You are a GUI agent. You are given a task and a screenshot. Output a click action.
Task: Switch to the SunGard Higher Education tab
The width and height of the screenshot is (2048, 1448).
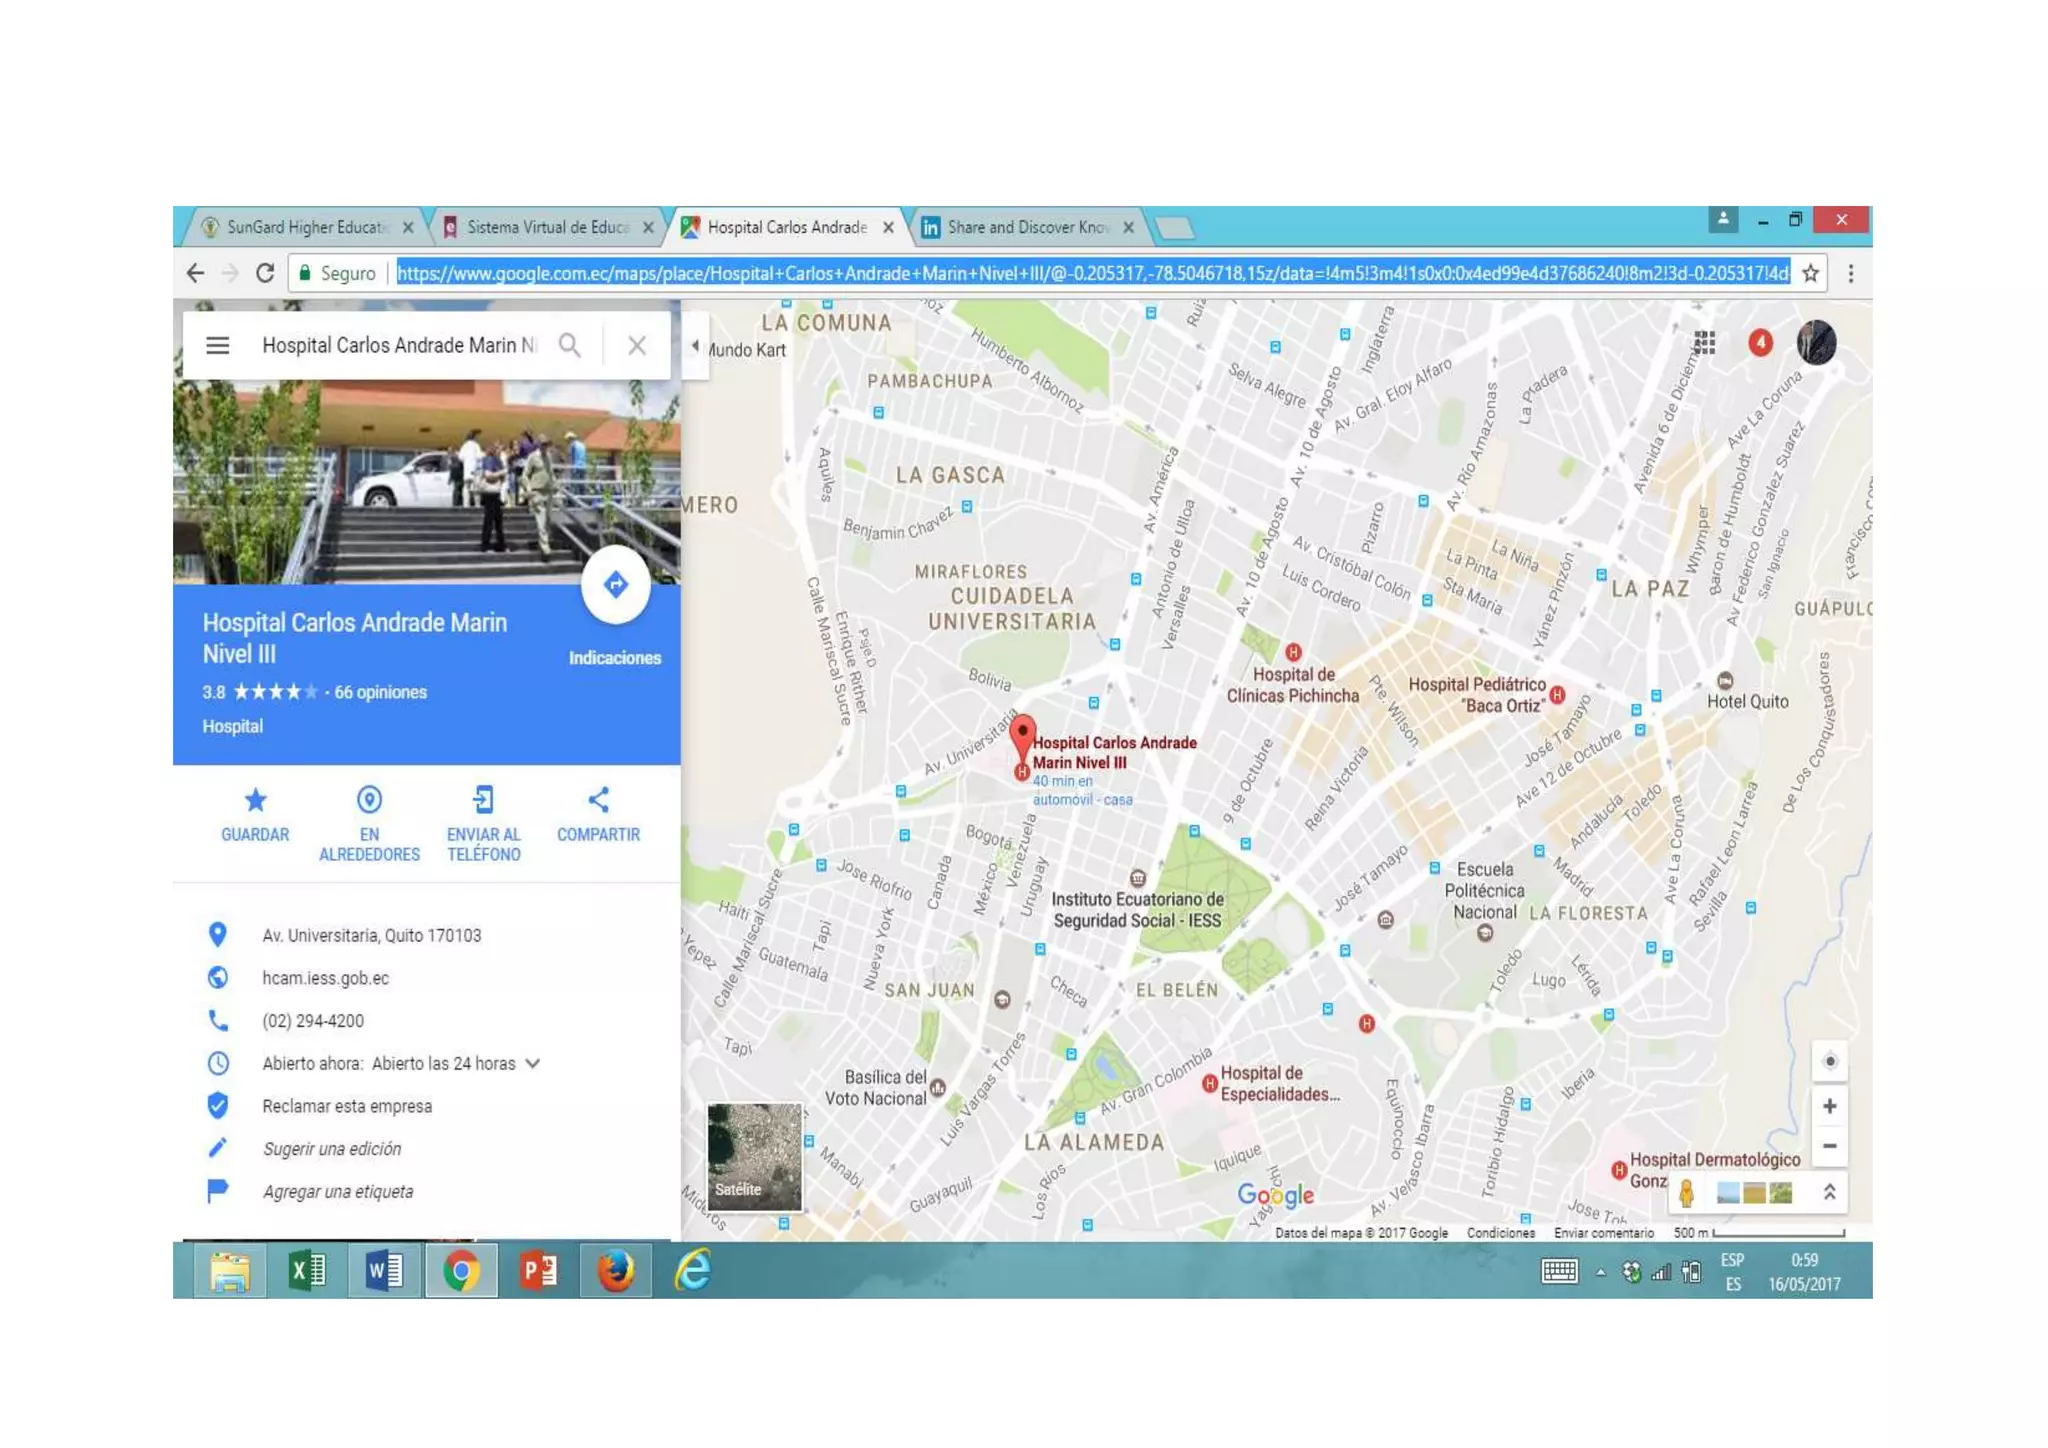coord(305,228)
